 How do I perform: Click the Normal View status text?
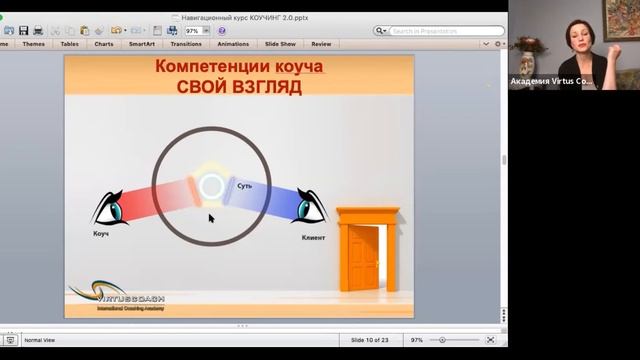coord(40,340)
